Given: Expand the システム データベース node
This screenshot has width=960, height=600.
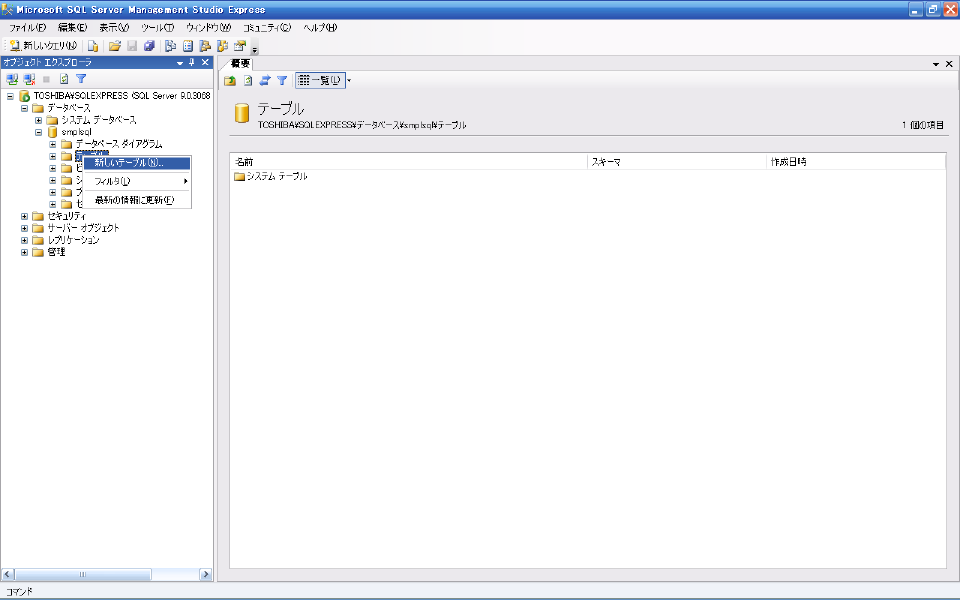Looking at the screenshot, I should (x=38, y=120).
